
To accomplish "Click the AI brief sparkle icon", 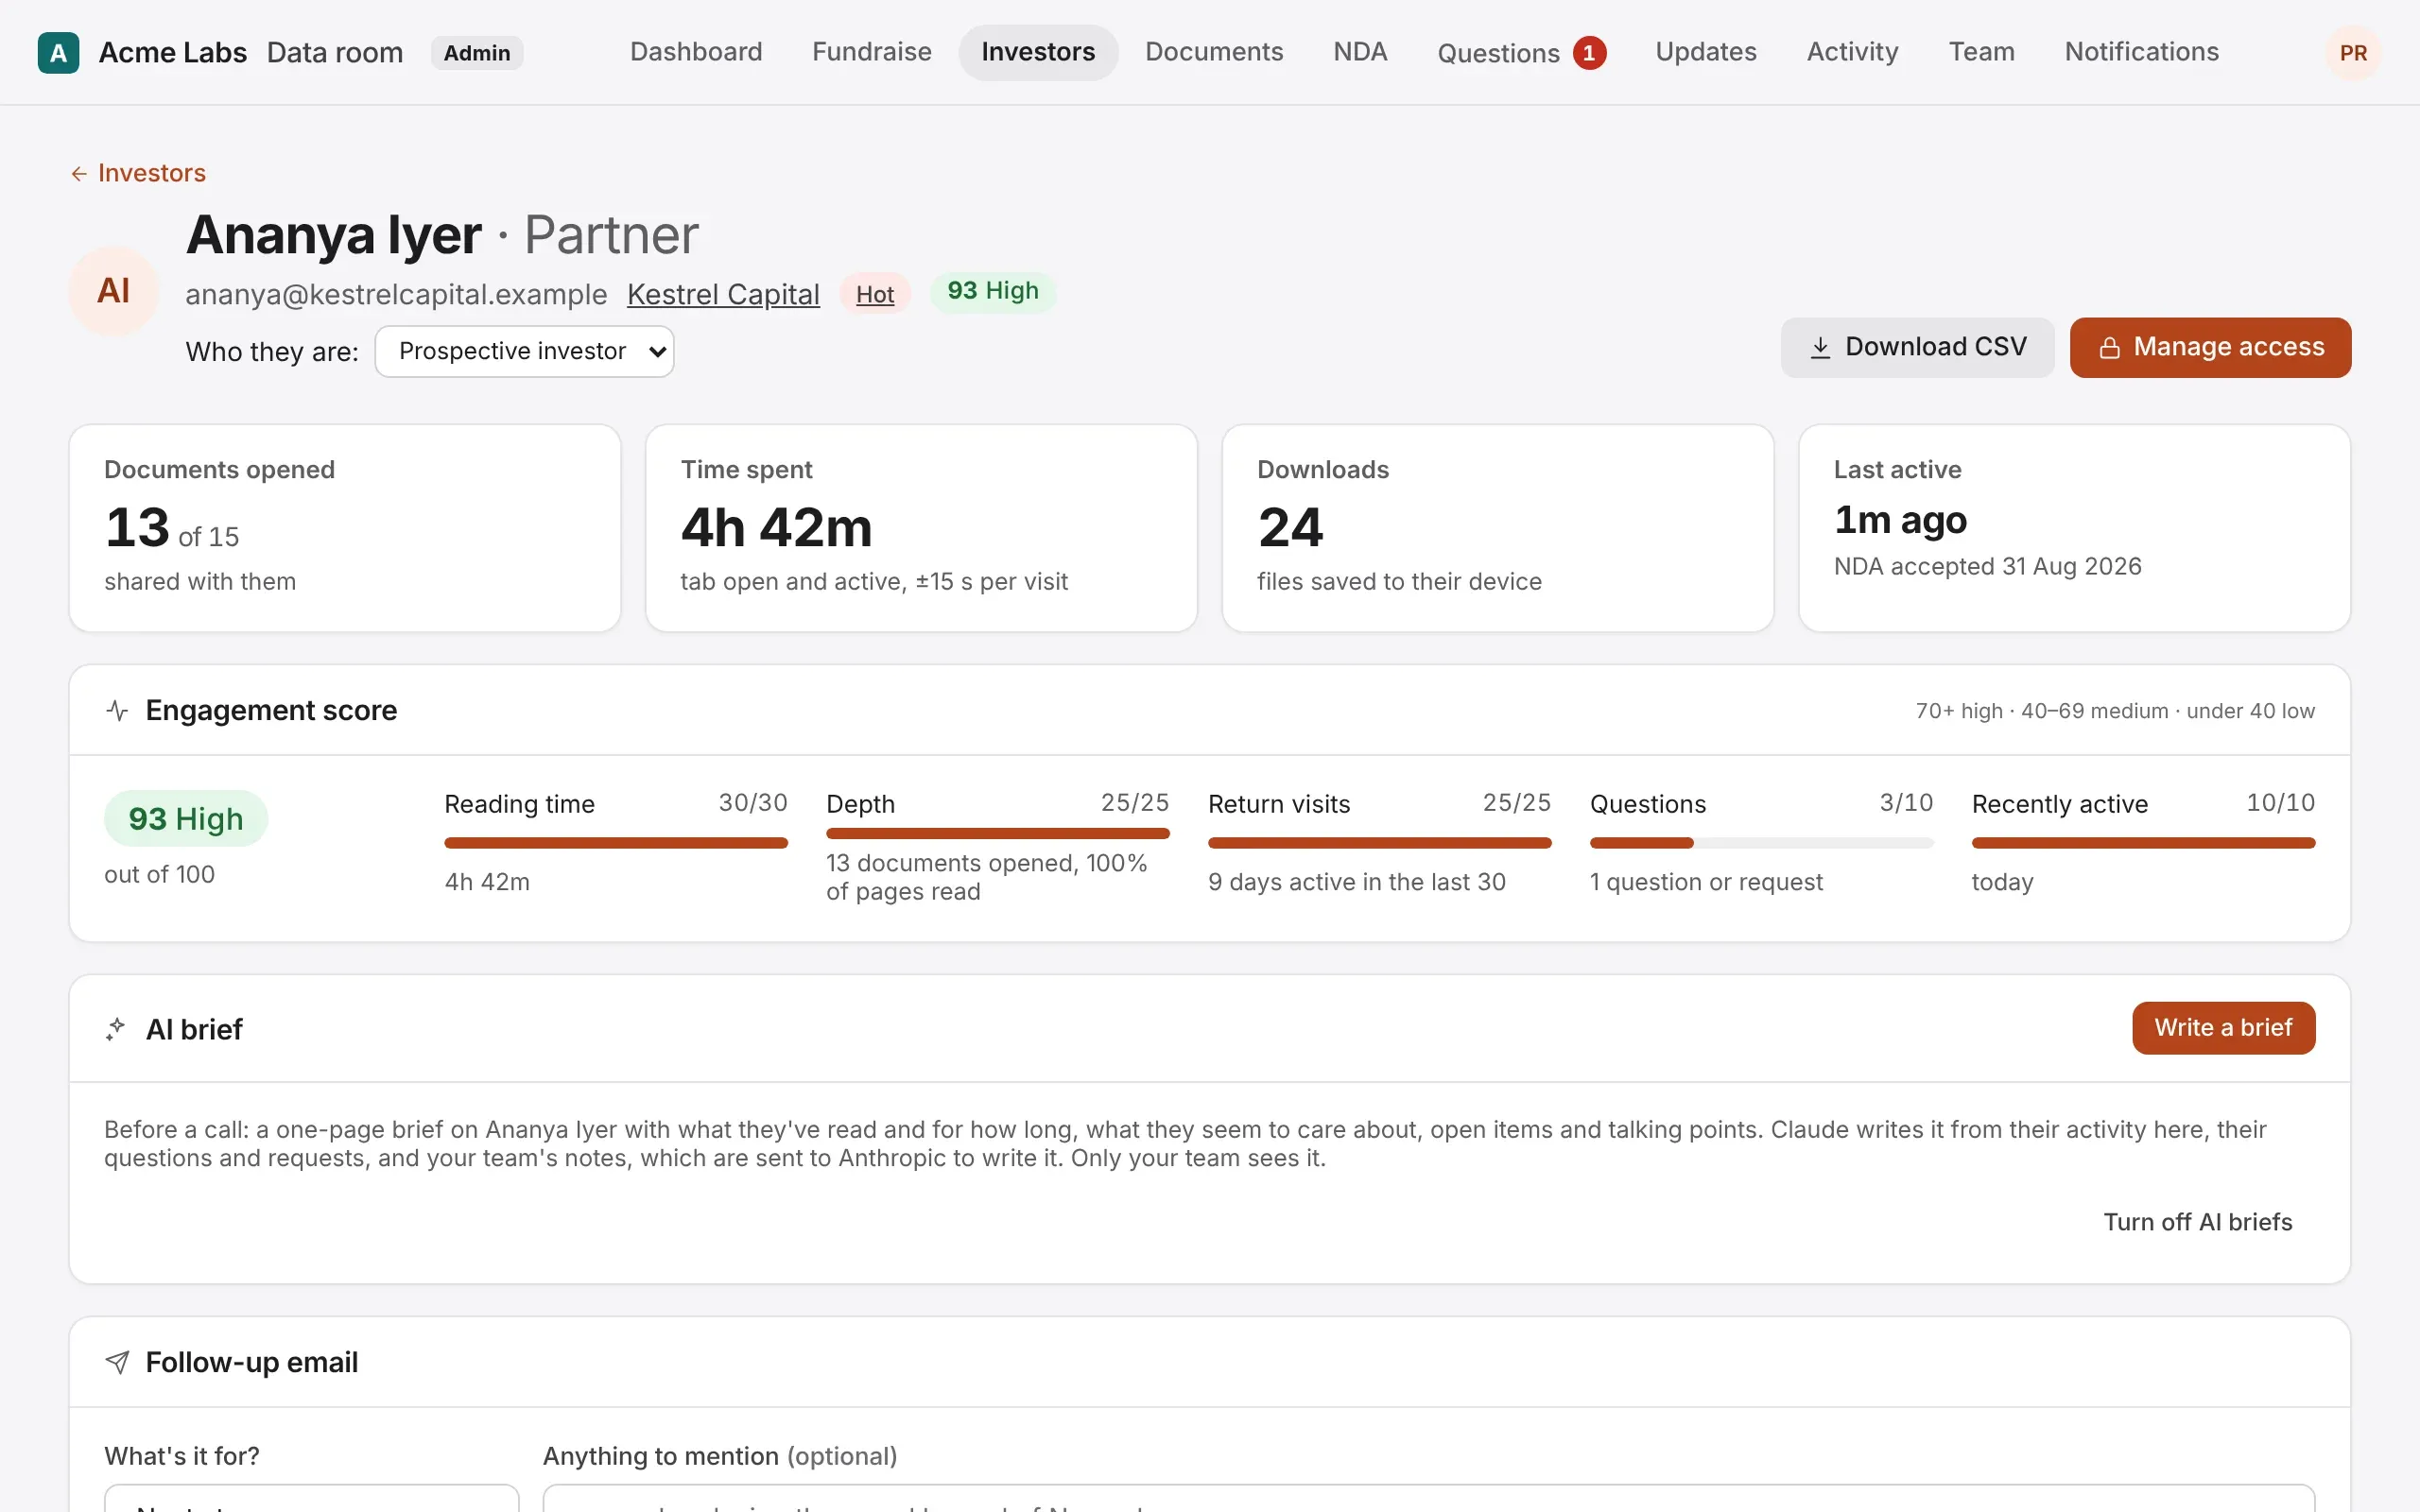I will (x=116, y=1029).
